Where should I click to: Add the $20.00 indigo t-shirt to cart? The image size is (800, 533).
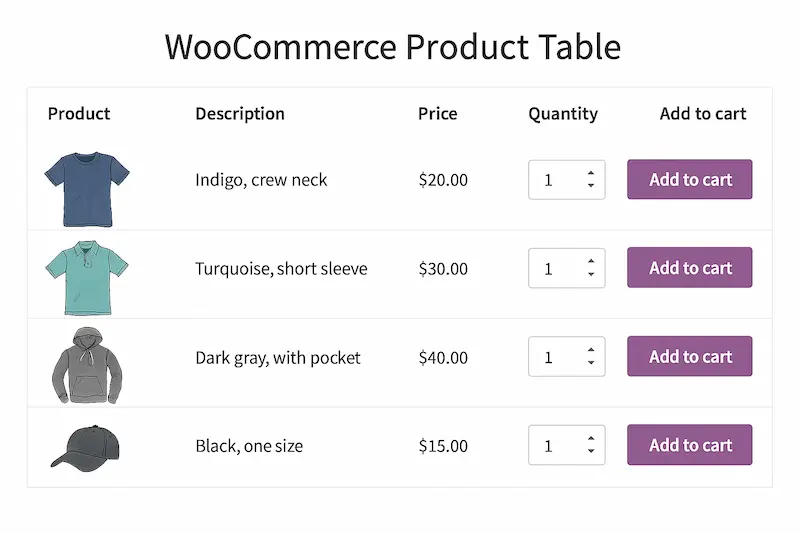[x=690, y=180]
